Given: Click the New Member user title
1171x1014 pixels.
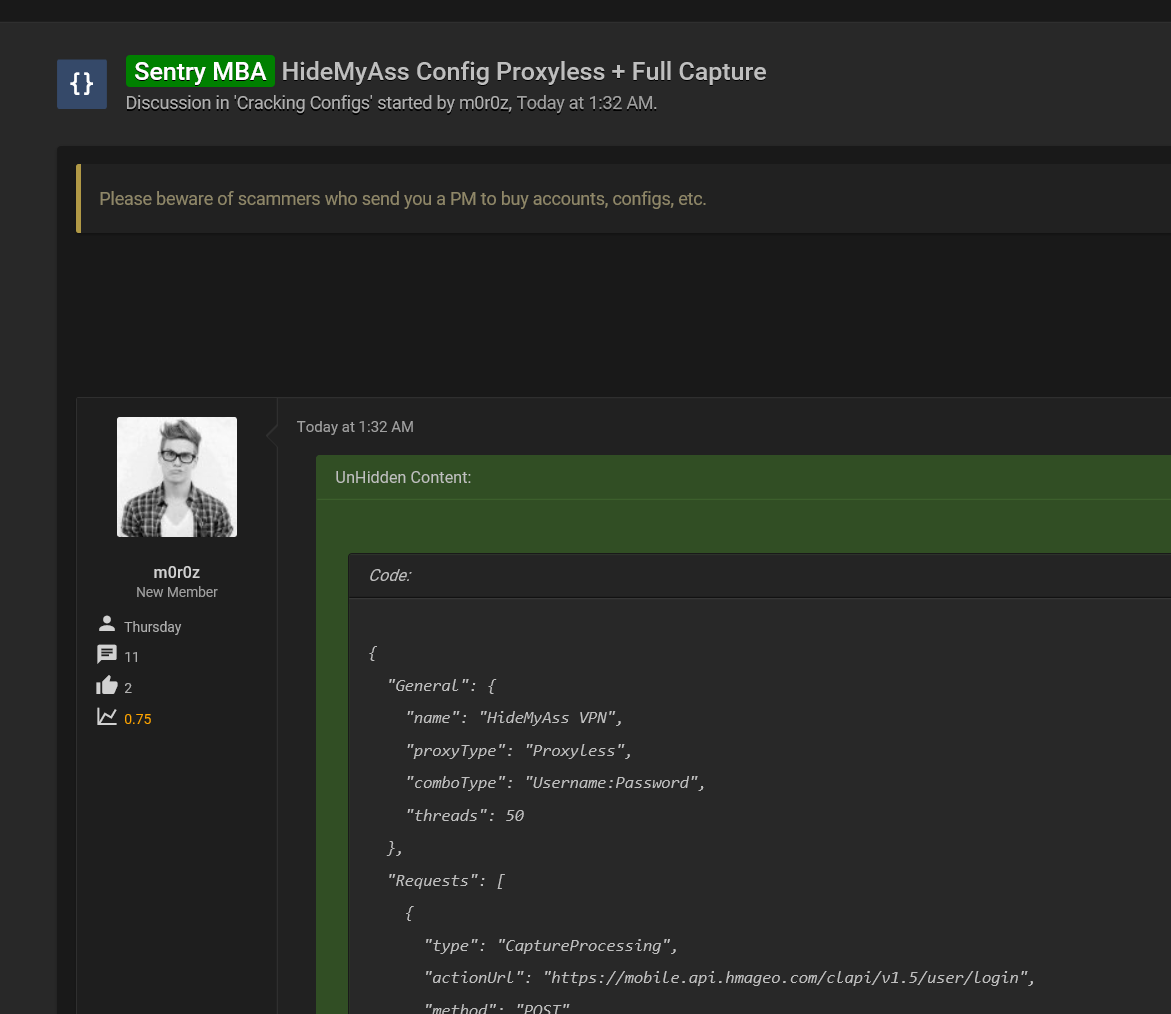Looking at the screenshot, I should click(x=176, y=592).
